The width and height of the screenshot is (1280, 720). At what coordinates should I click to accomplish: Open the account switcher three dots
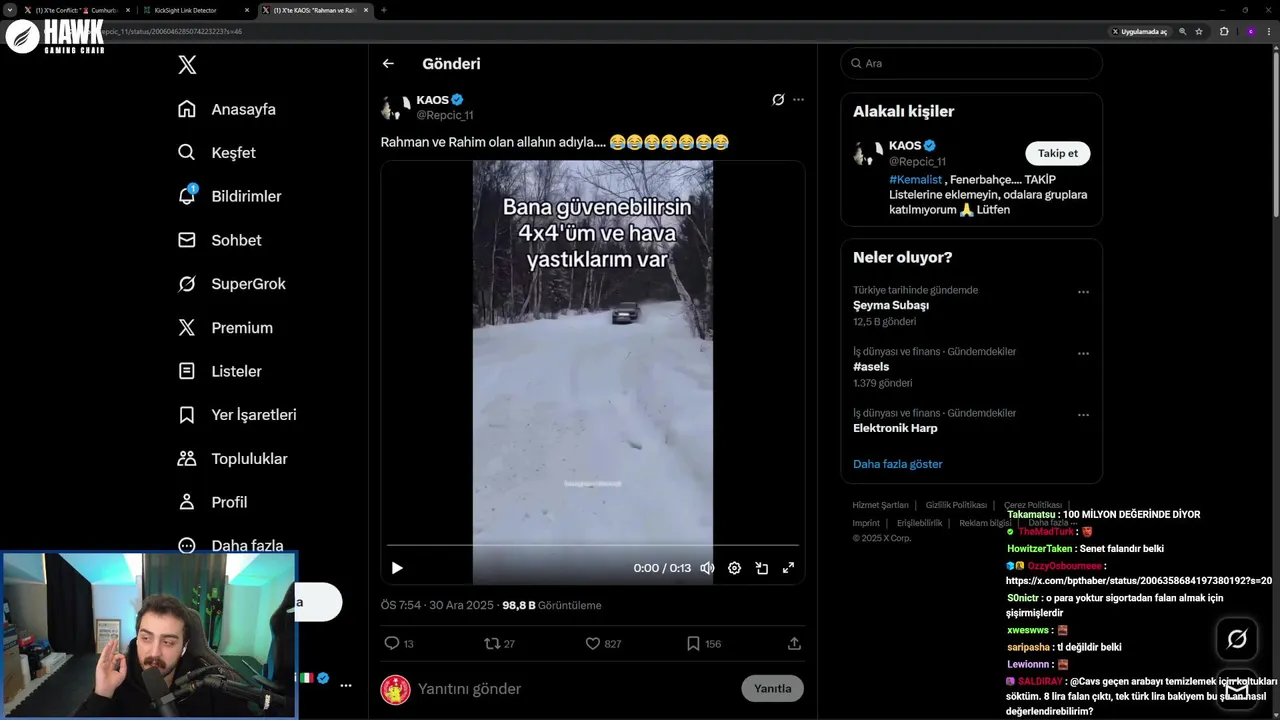[x=346, y=686]
